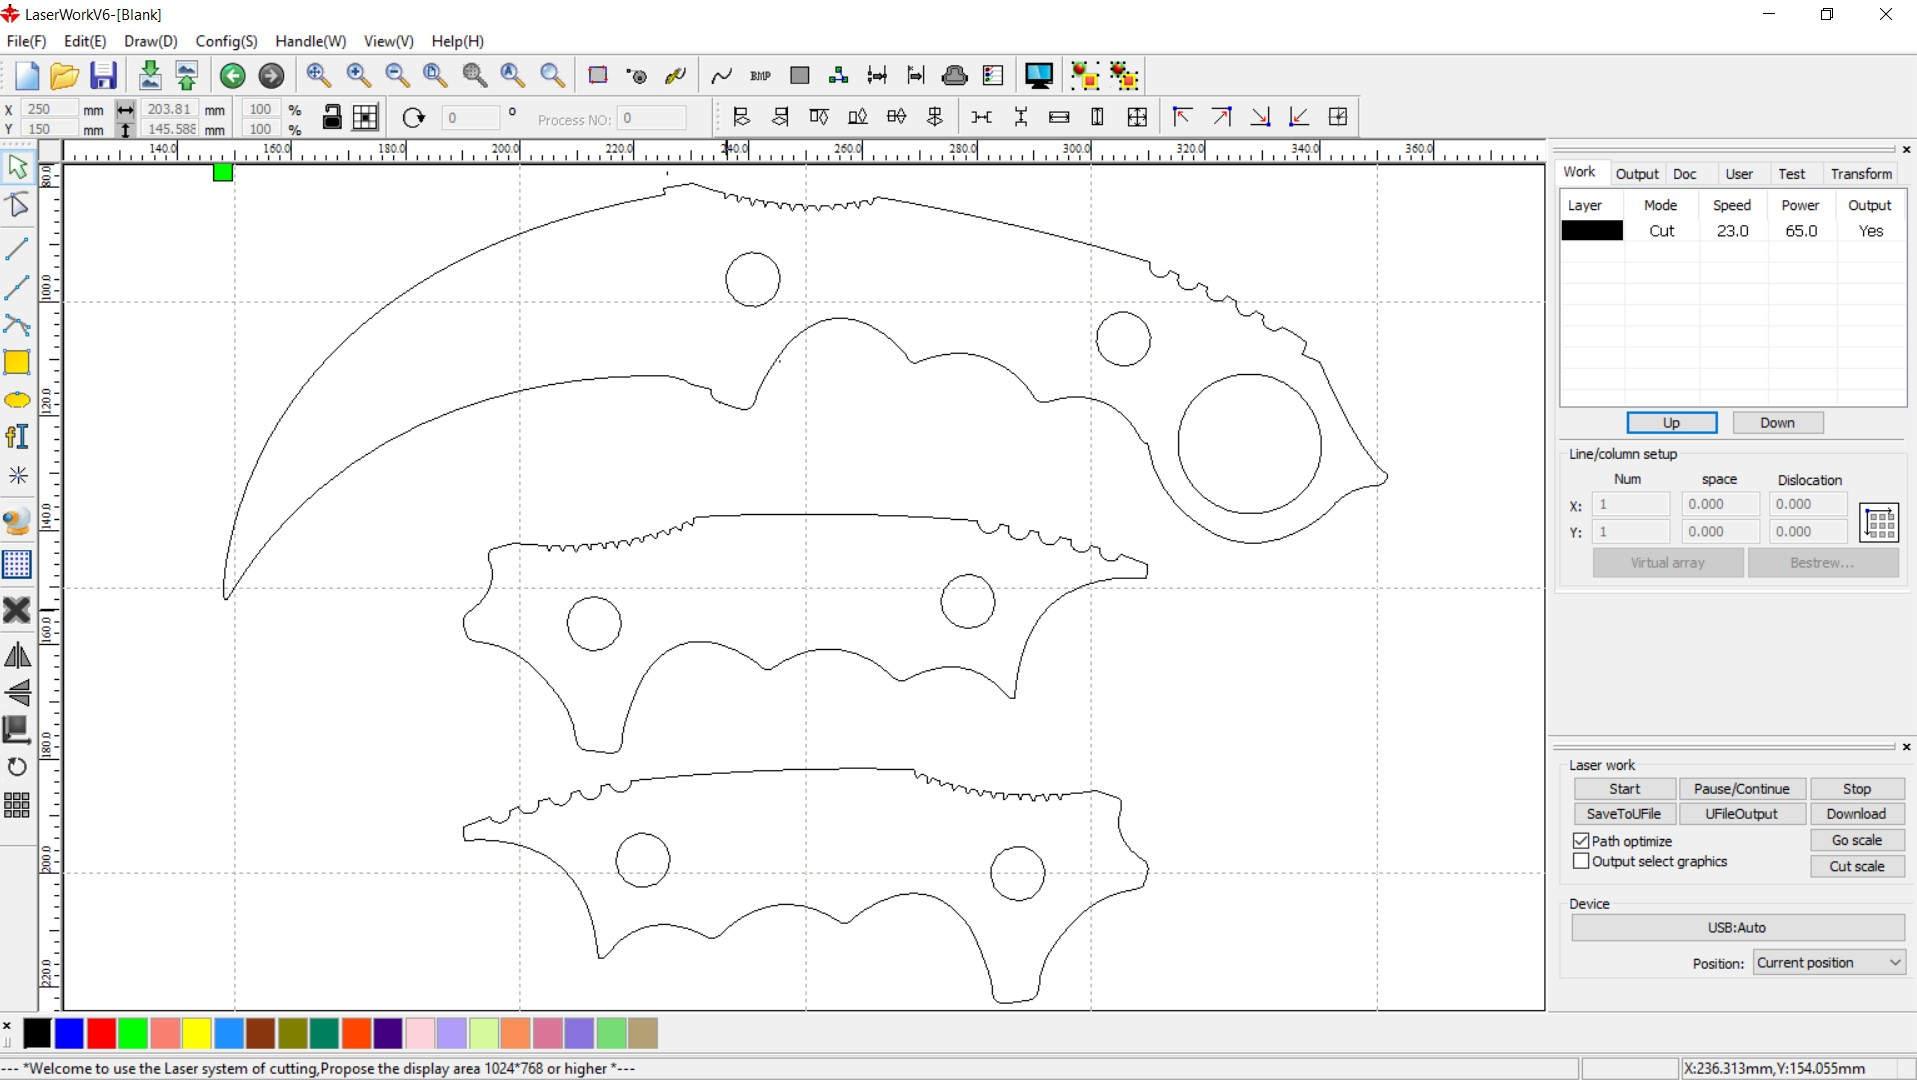Select the ellipse drawing tool

(17, 400)
